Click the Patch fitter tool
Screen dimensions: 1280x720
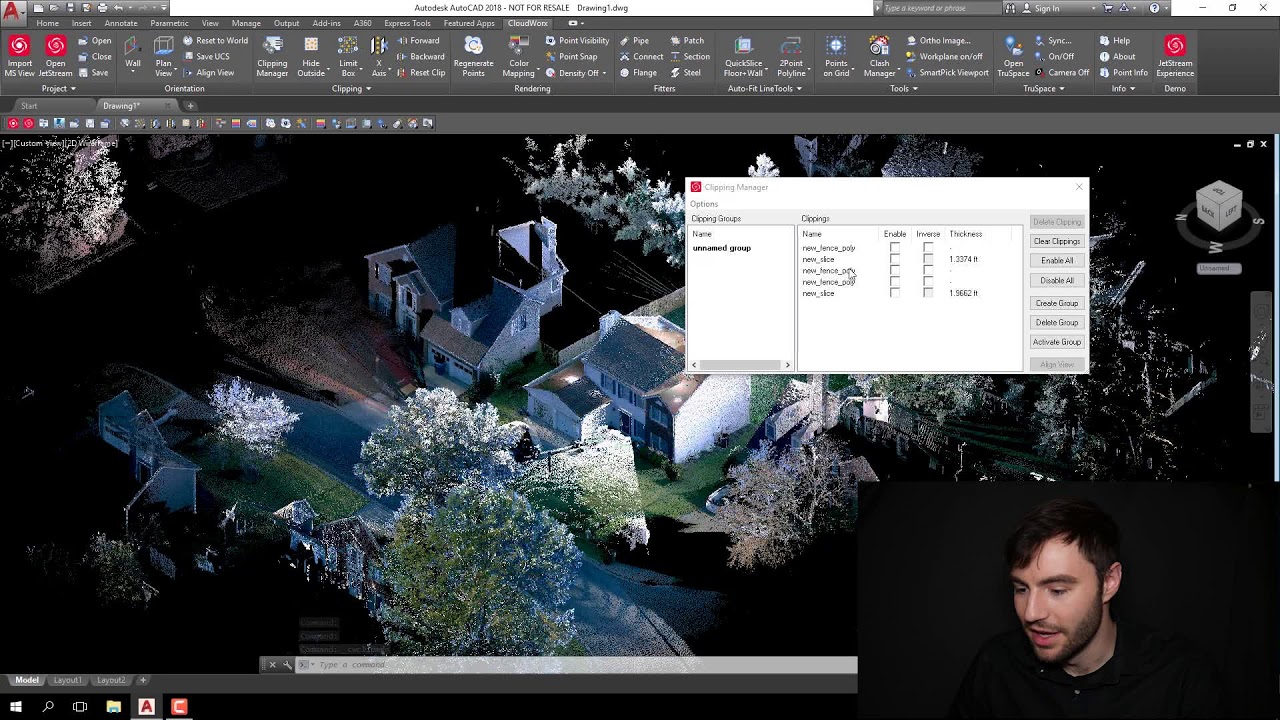[x=687, y=41]
